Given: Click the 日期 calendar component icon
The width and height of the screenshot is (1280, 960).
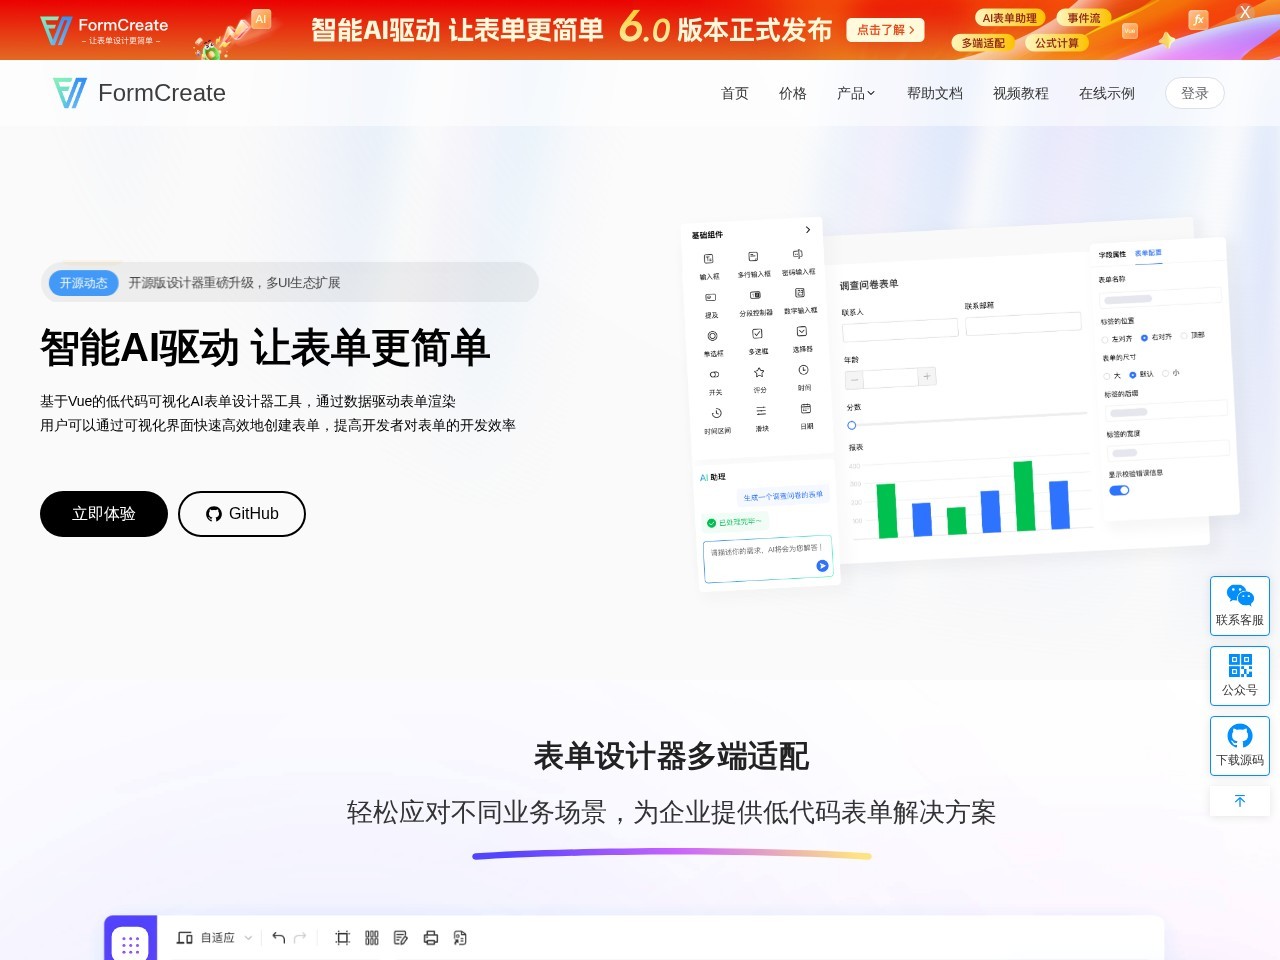Looking at the screenshot, I should point(806,409).
